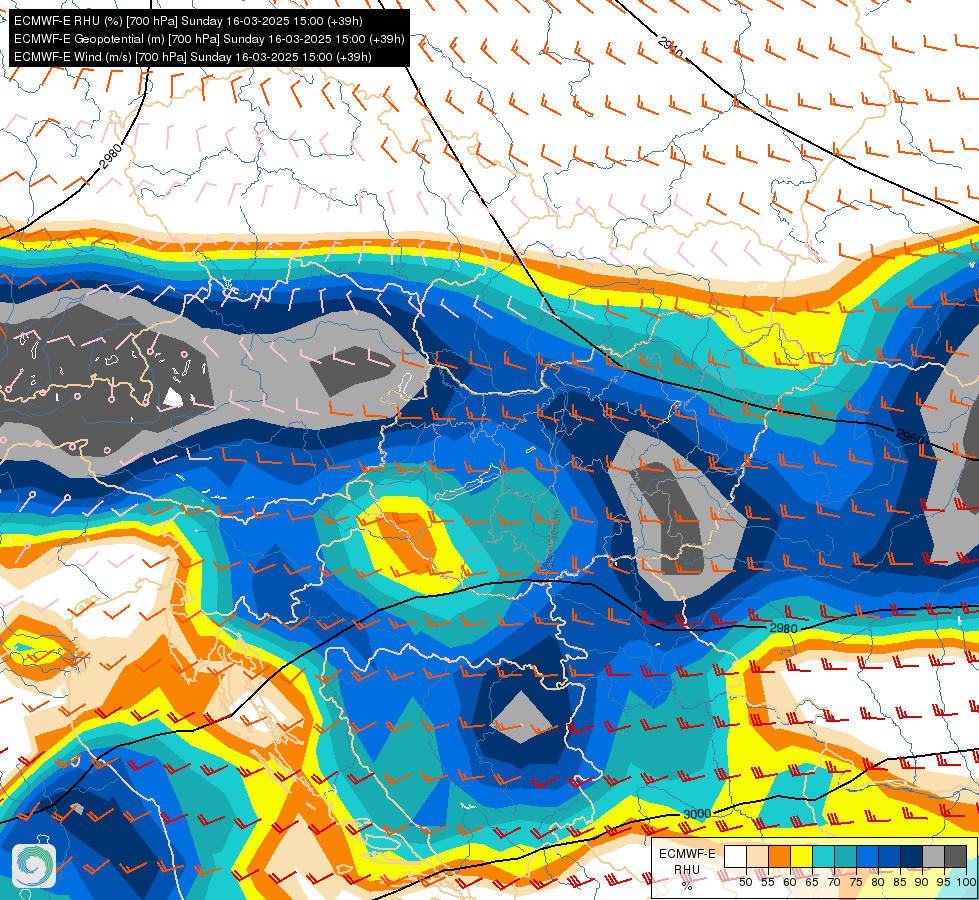Click the ECMWF-E RHU (%) title line

[x=188, y=21]
